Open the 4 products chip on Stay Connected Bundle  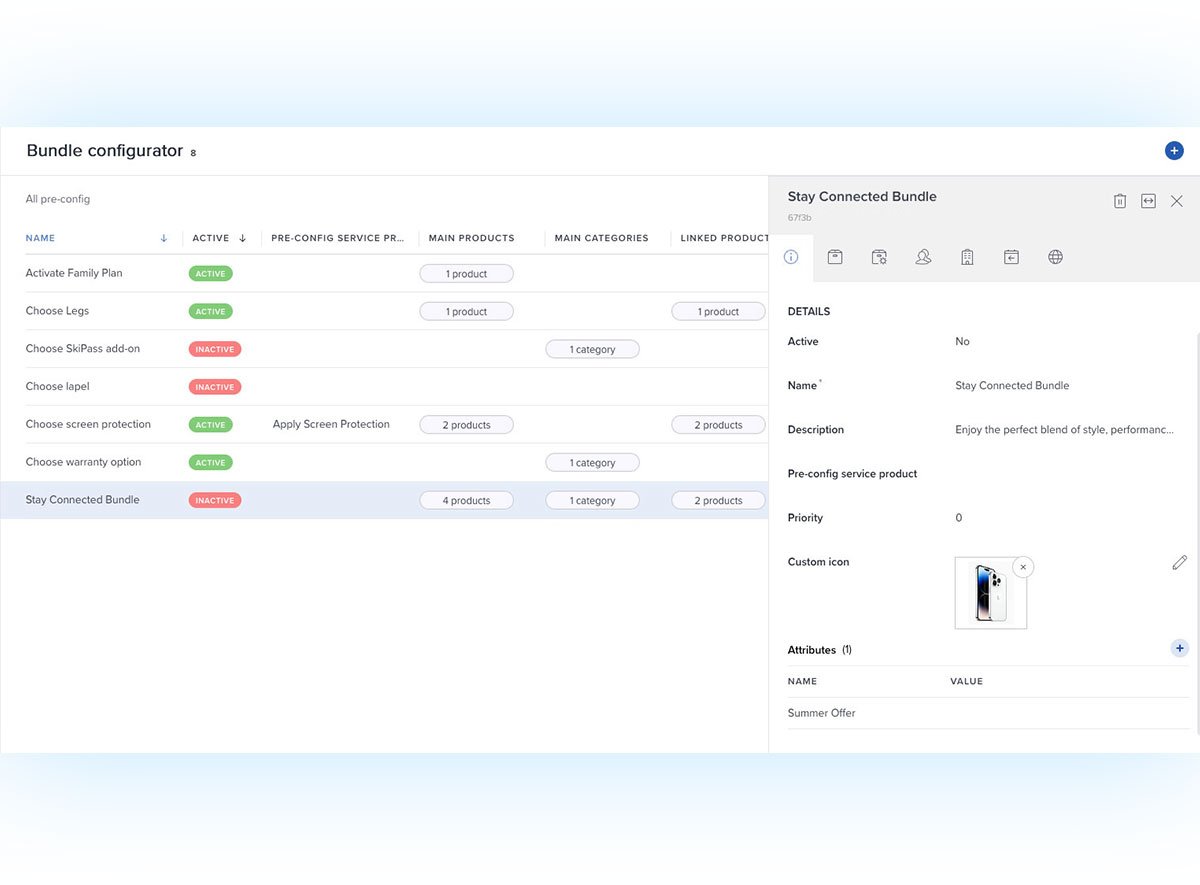coord(466,499)
